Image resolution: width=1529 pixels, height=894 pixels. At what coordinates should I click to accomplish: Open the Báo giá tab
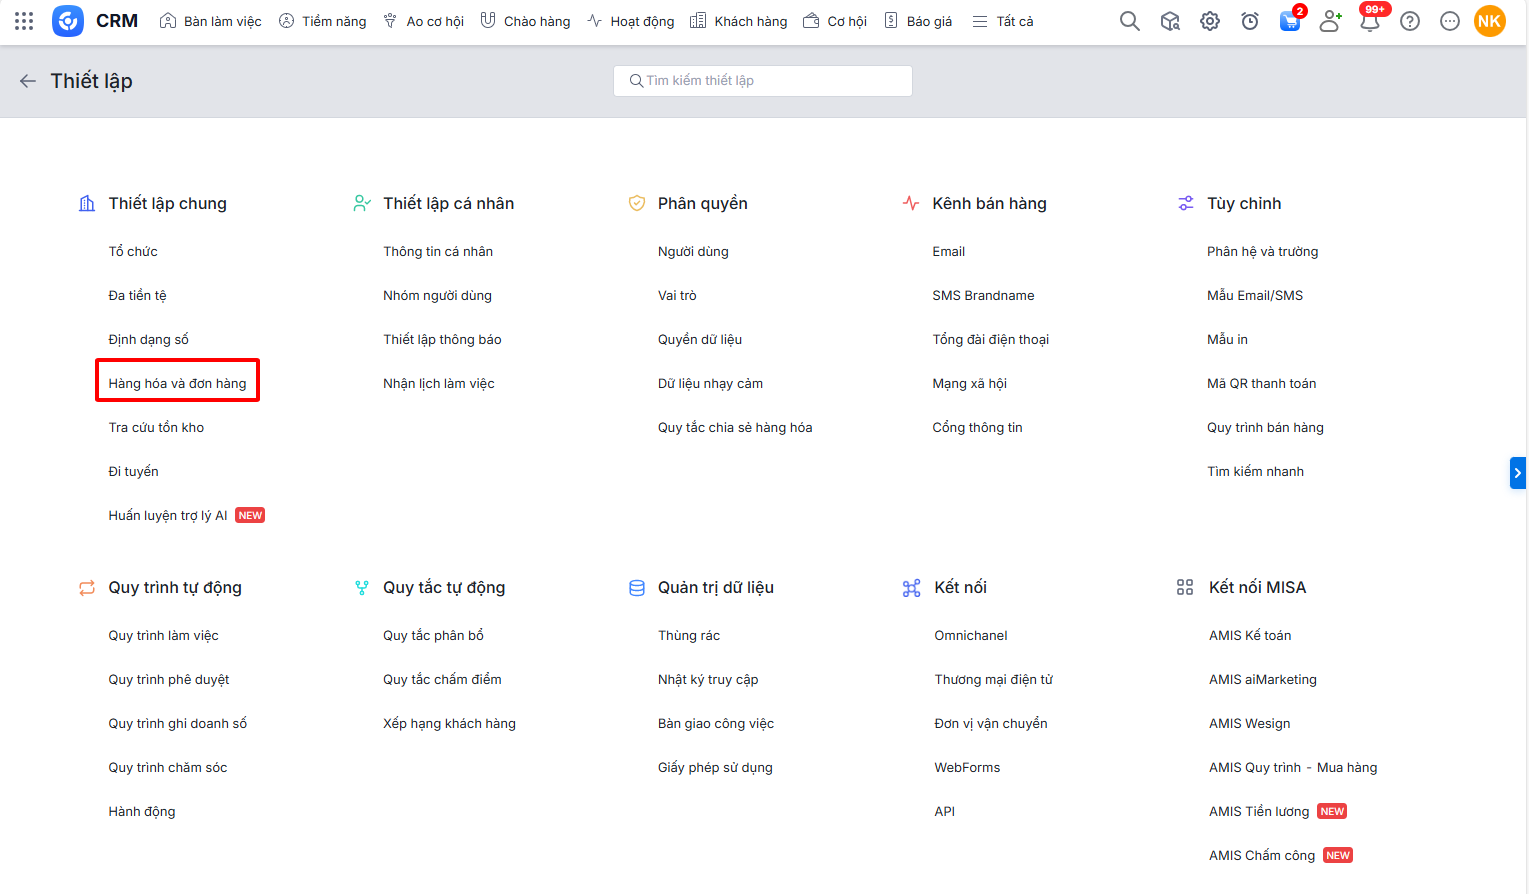918,21
